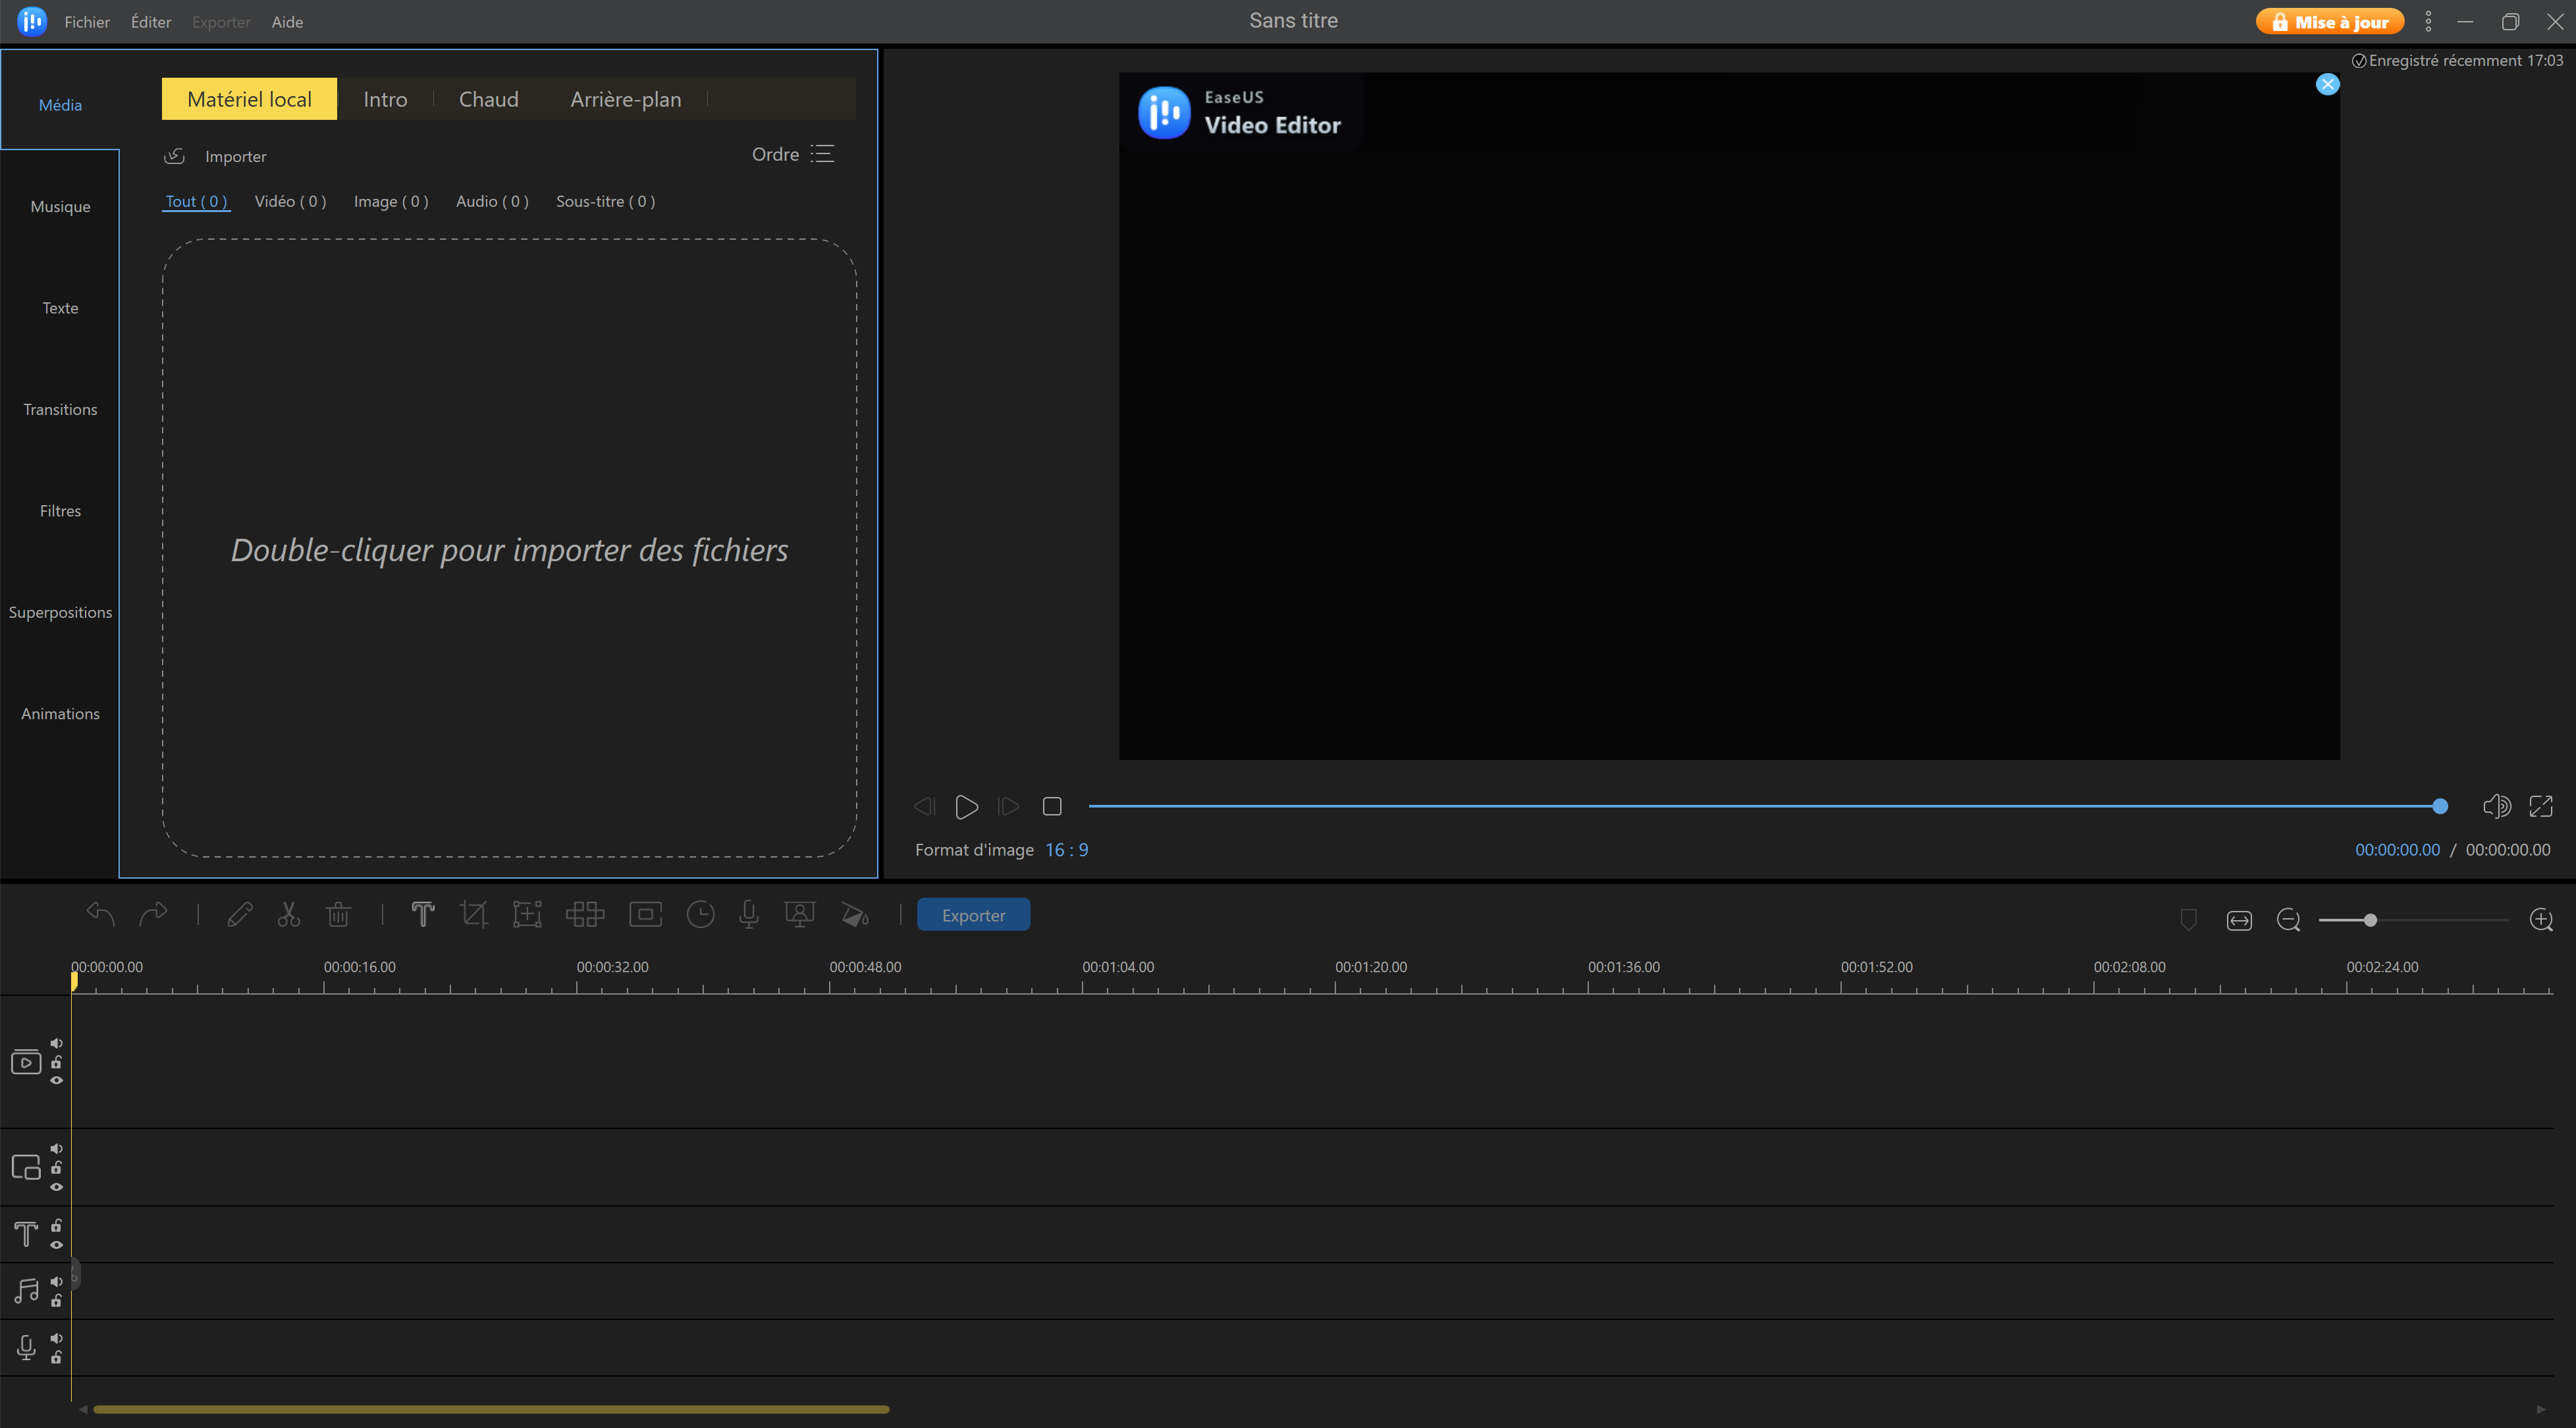Click the Ordre list sort icon
This screenshot has width=2576, height=1428.
point(822,154)
